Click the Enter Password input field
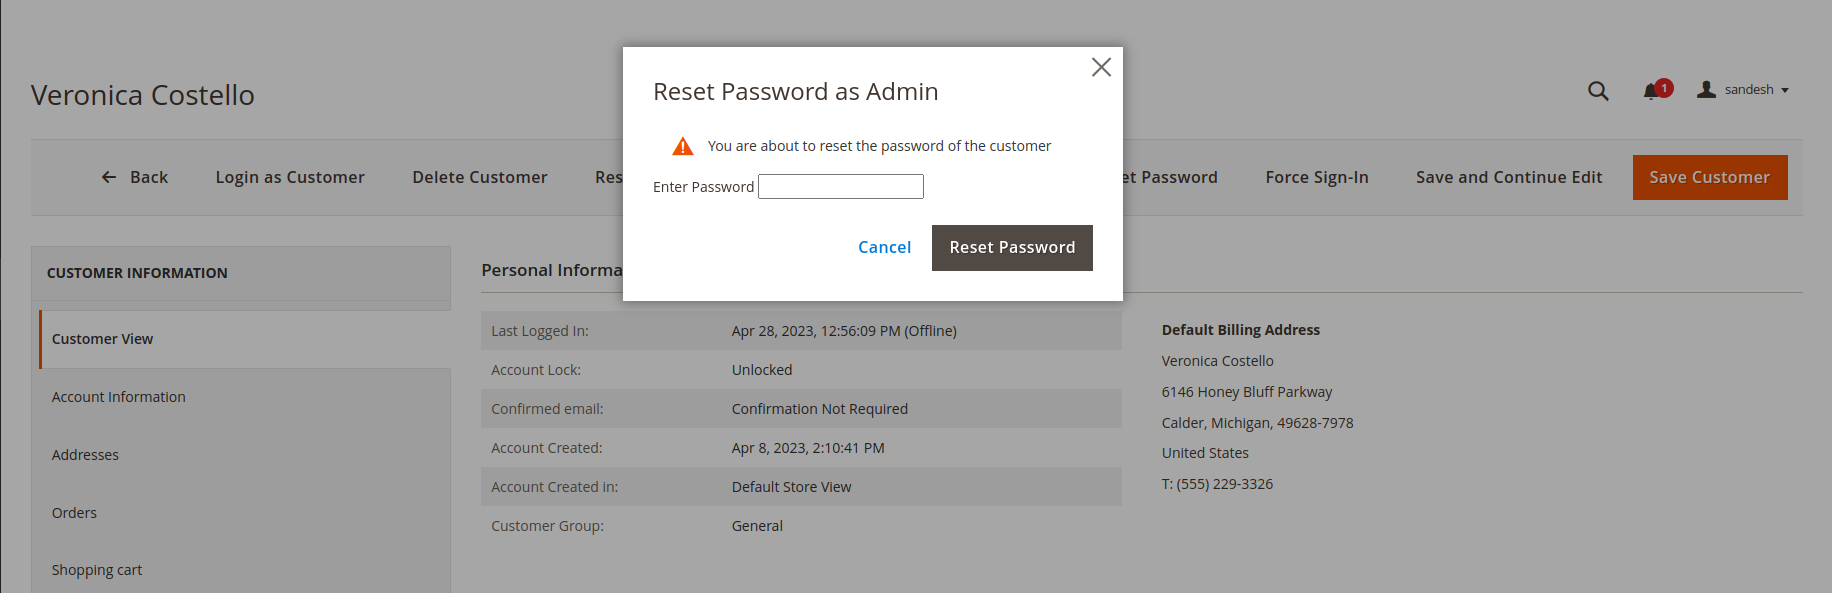The height and width of the screenshot is (593, 1832). point(840,187)
